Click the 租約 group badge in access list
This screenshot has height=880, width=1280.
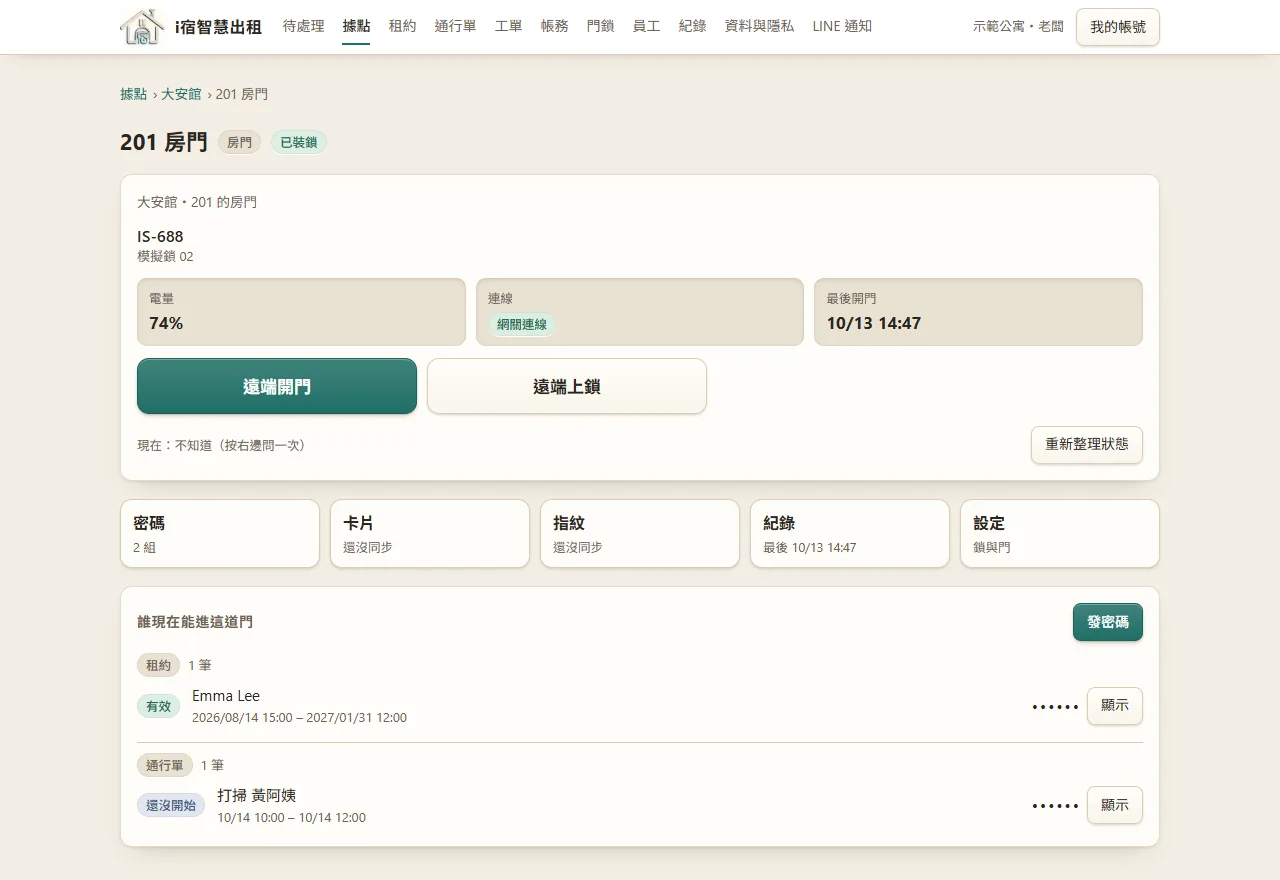tap(158, 665)
